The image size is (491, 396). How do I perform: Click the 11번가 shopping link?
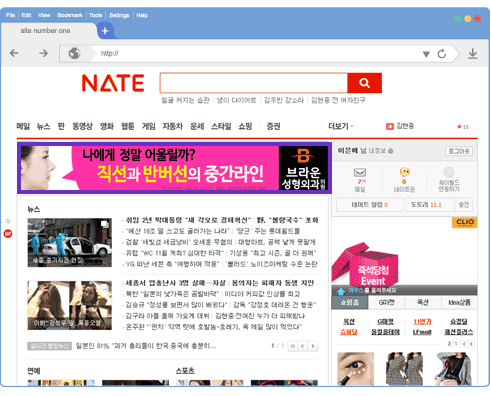click(422, 322)
